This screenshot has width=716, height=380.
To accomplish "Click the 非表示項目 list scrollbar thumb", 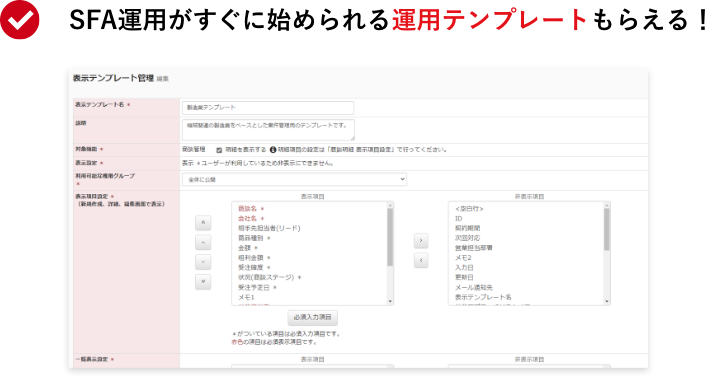I will click(606, 229).
